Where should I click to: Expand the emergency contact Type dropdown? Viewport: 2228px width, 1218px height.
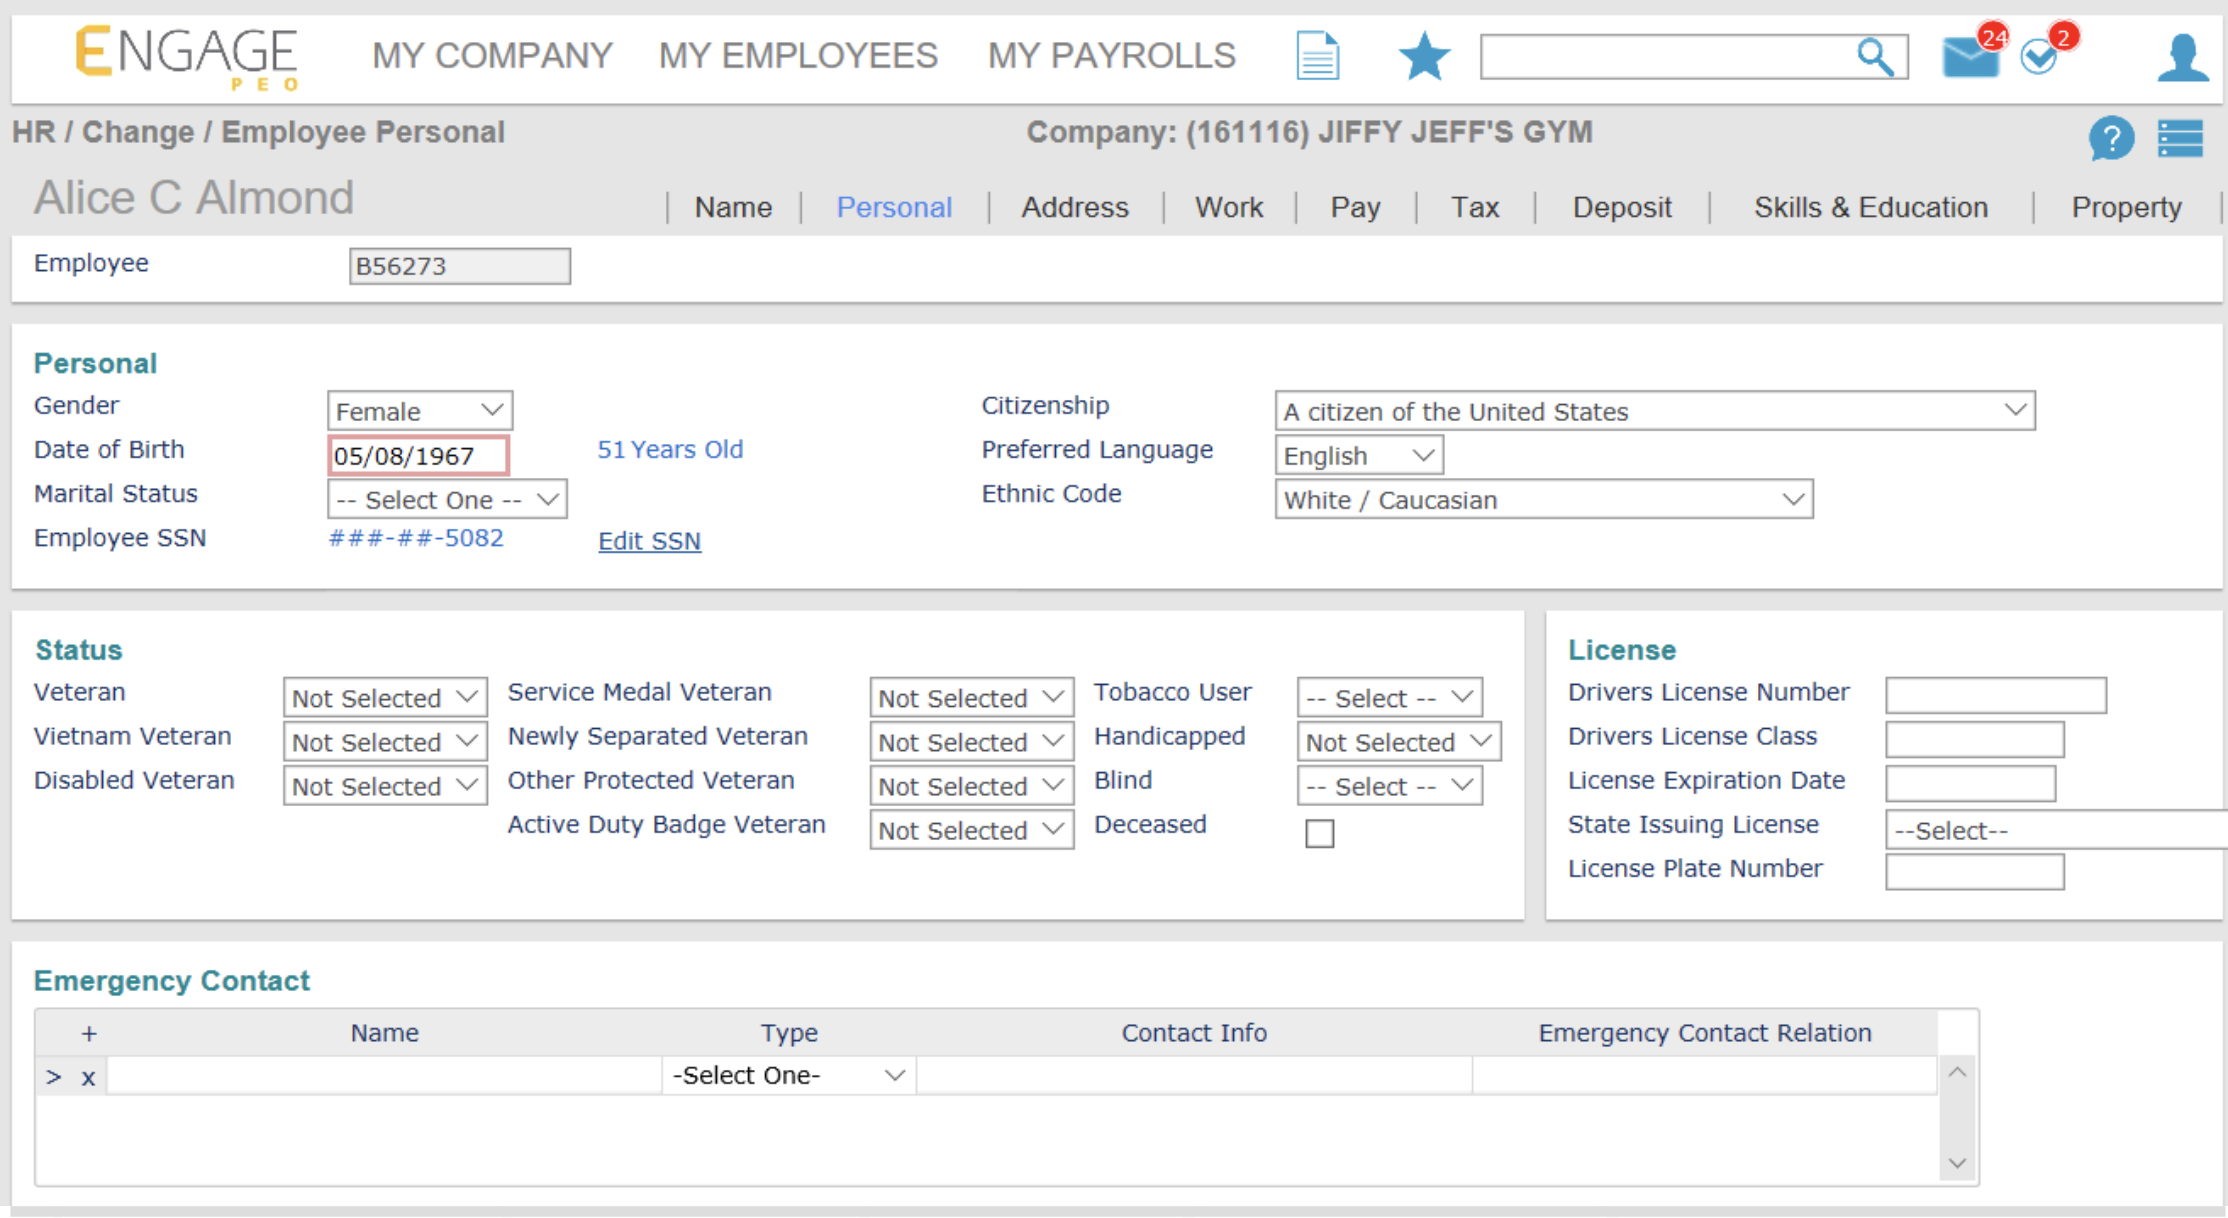click(x=788, y=1075)
